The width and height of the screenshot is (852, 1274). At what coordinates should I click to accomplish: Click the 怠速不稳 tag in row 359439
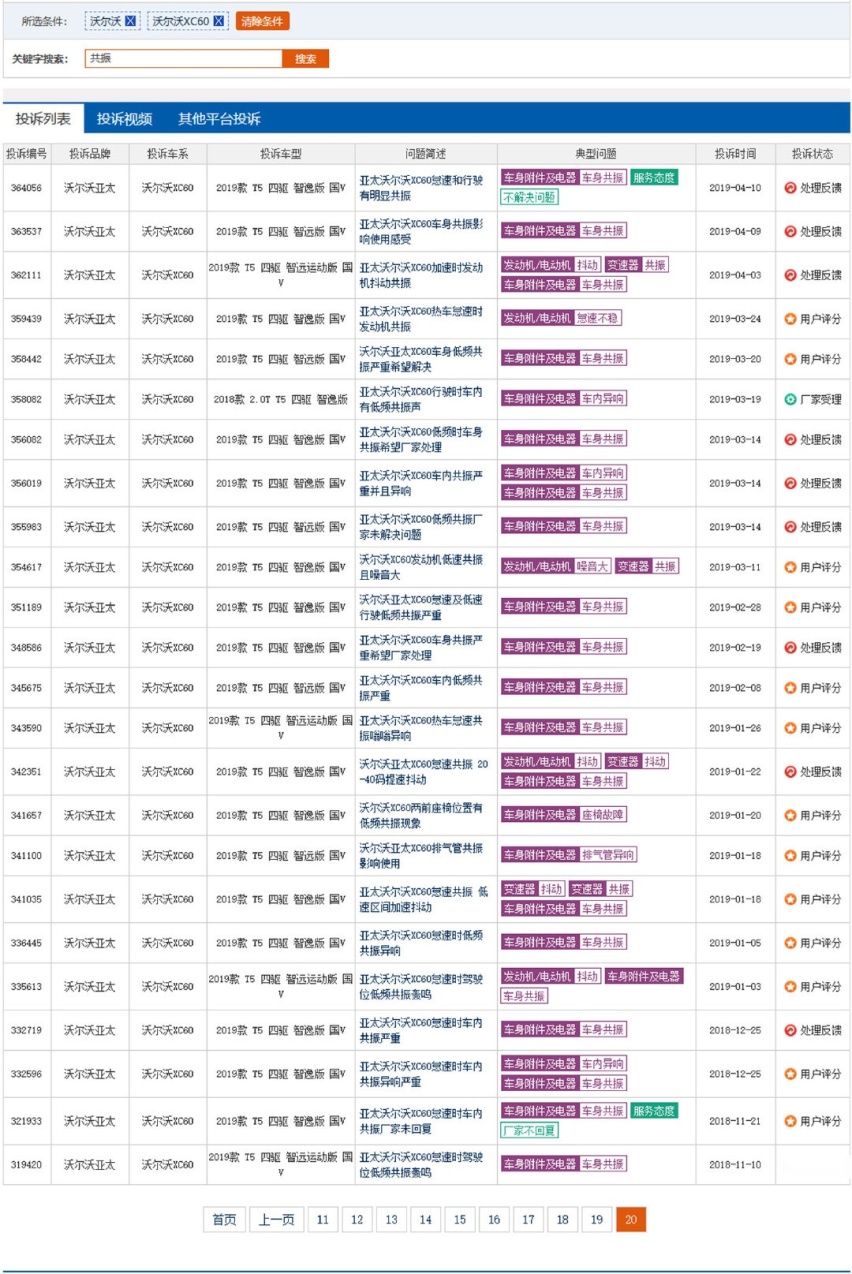(x=597, y=317)
